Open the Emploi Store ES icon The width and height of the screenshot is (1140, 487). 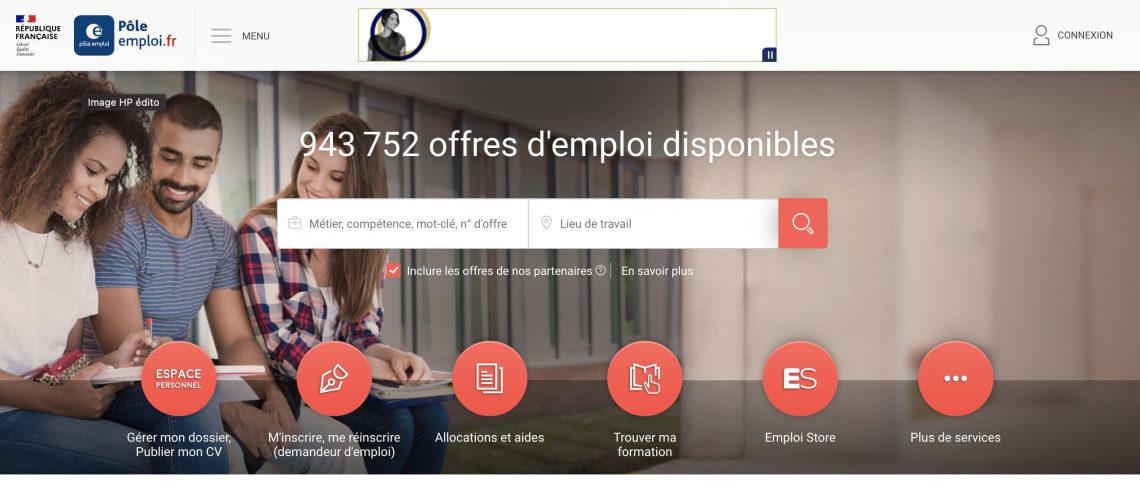point(800,378)
